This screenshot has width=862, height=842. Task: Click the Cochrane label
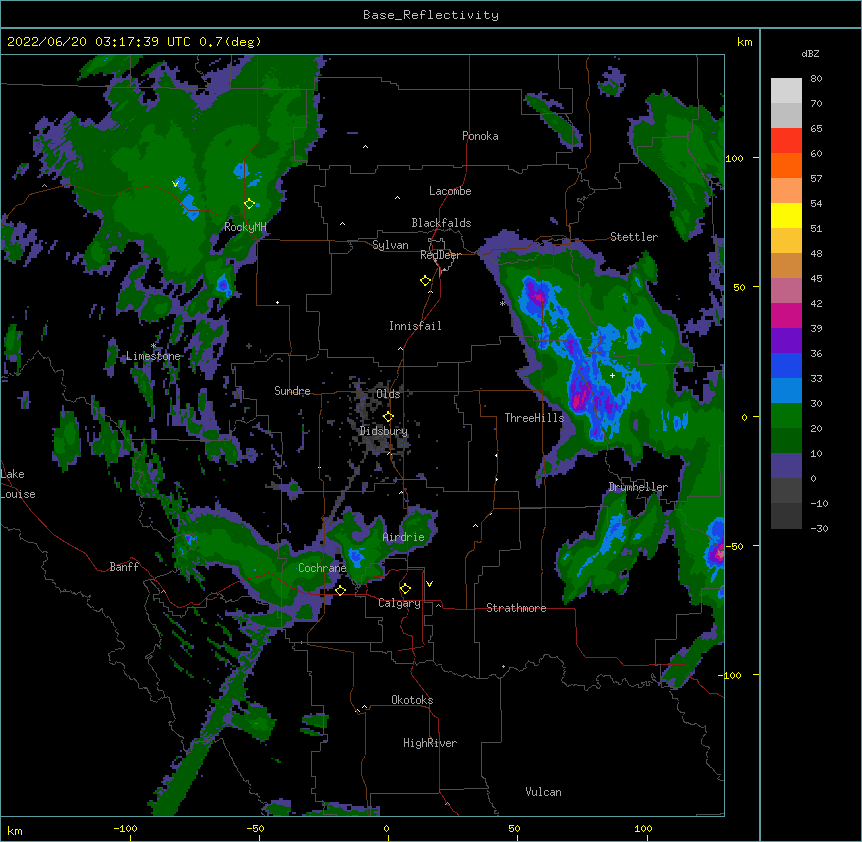[322, 568]
